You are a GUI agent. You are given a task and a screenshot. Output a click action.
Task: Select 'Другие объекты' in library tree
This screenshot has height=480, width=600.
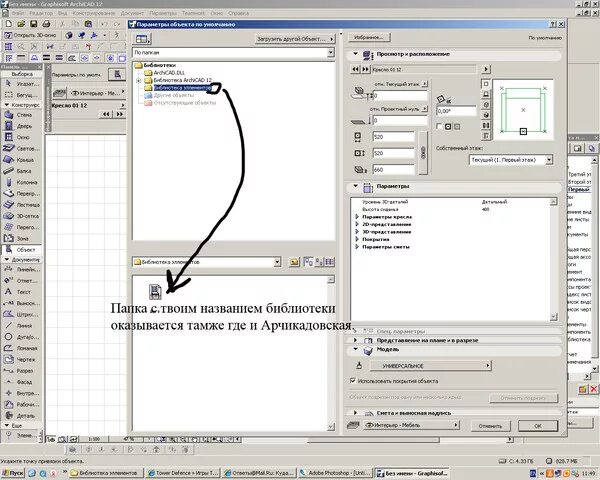174,95
